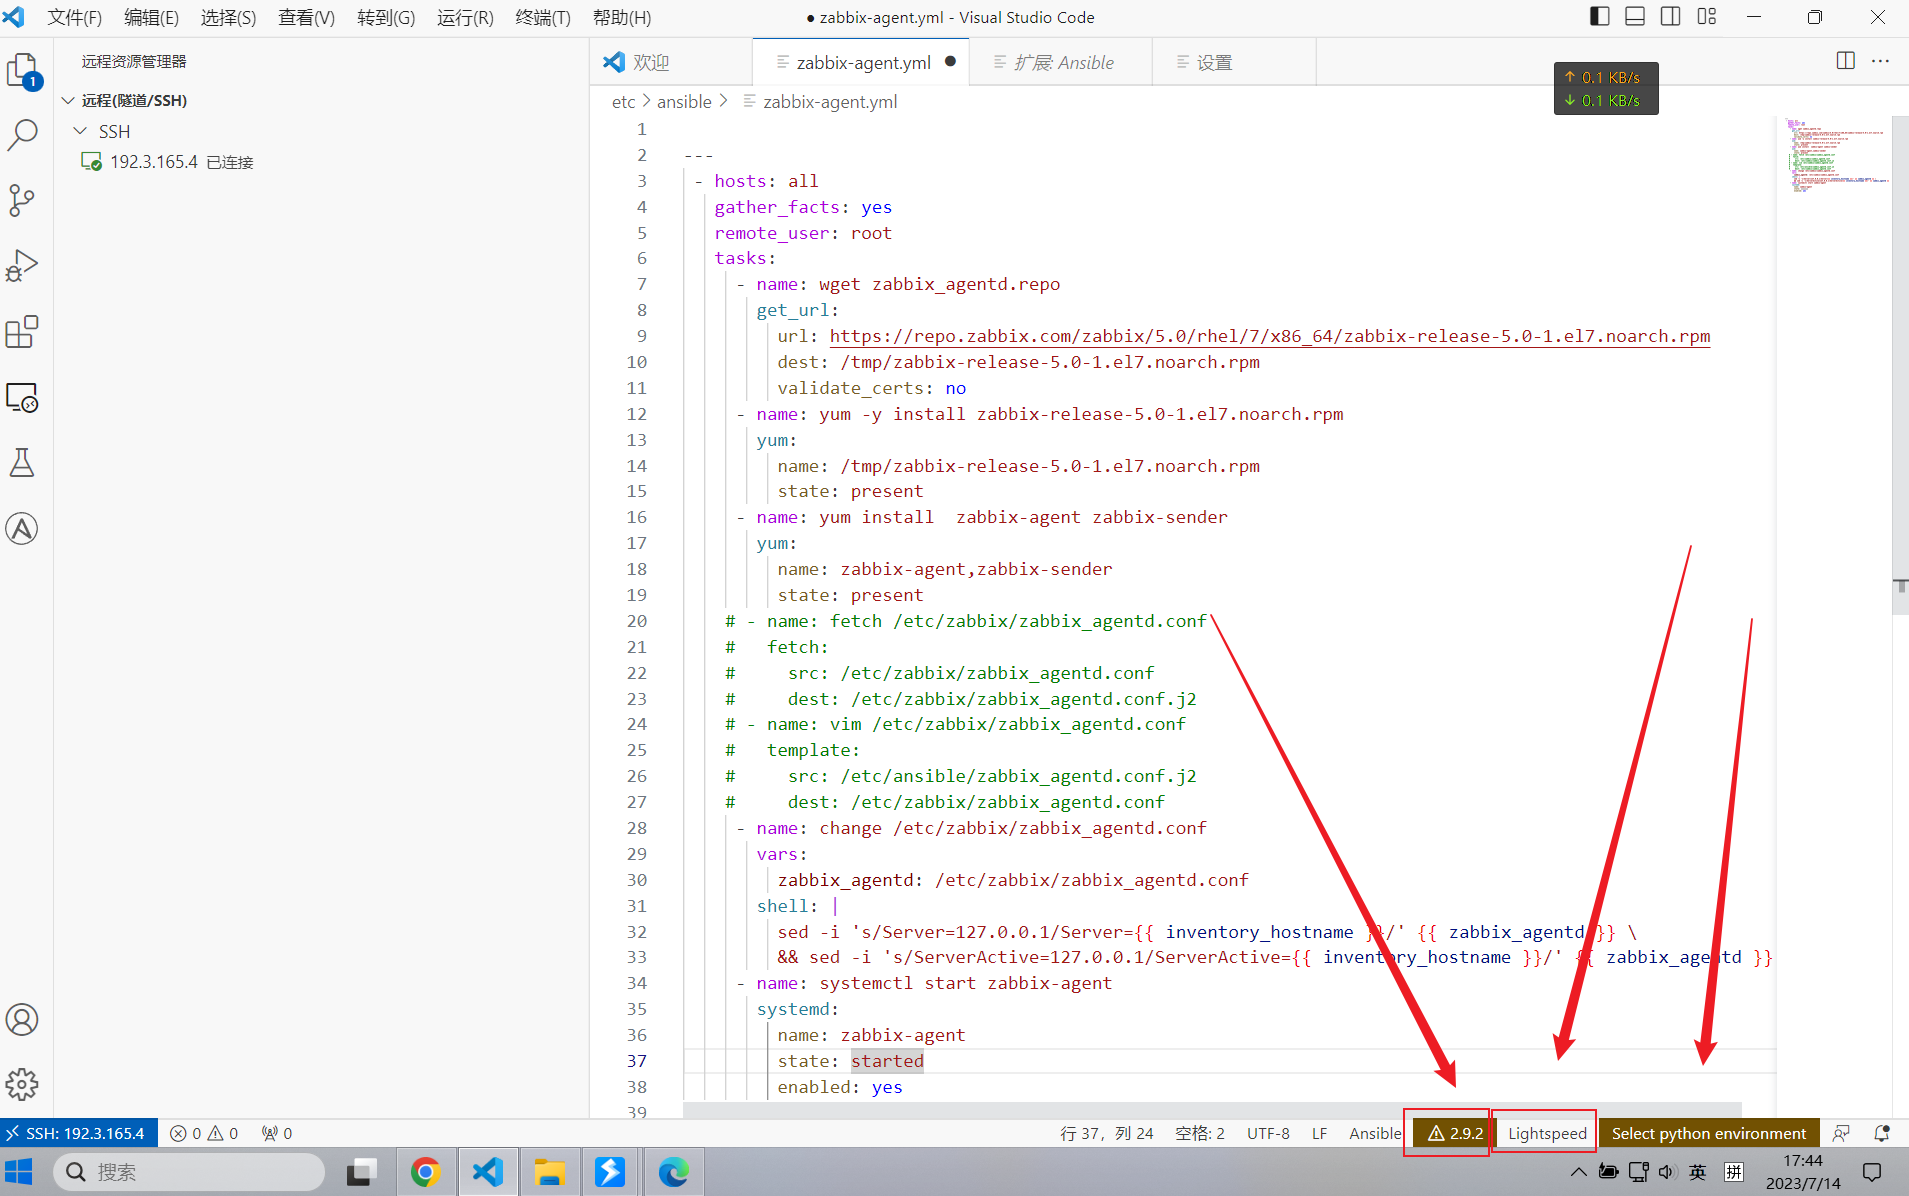Open the Explorer view in activity bar

pyautogui.click(x=23, y=71)
